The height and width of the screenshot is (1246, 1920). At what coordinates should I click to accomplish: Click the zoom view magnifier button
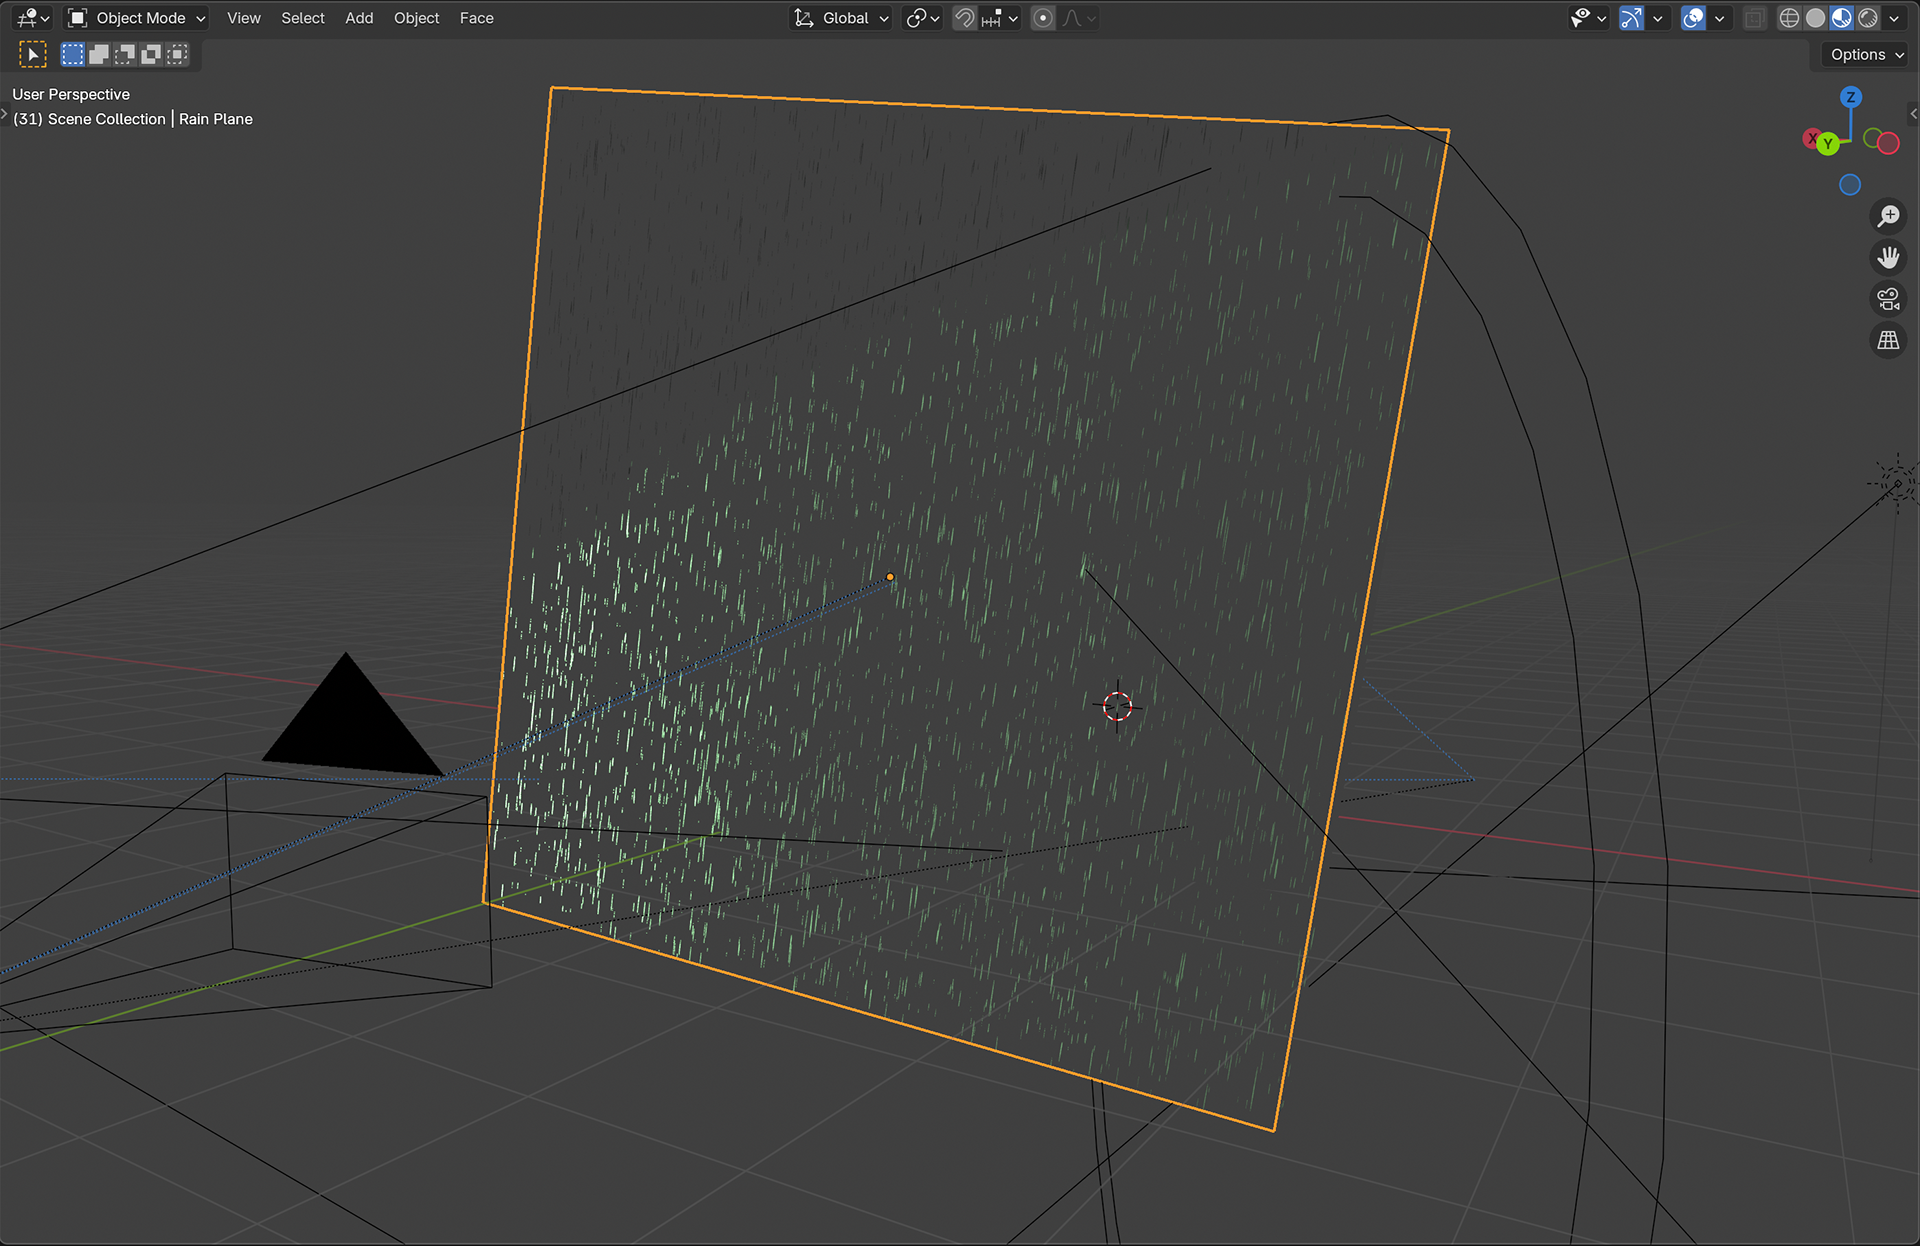(1888, 216)
